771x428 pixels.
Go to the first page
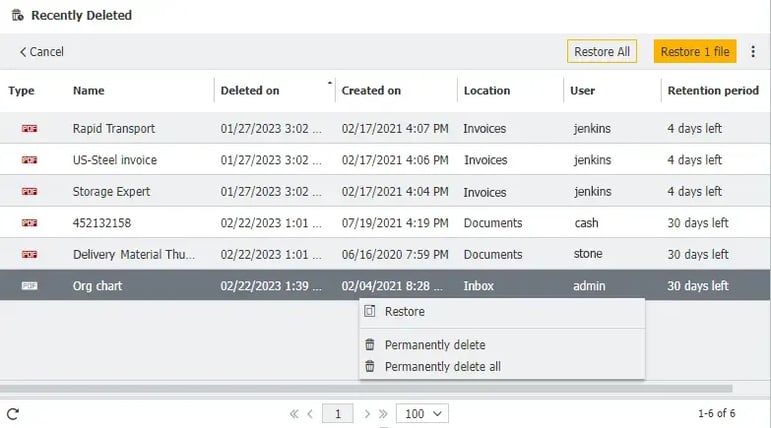click(294, 414)
